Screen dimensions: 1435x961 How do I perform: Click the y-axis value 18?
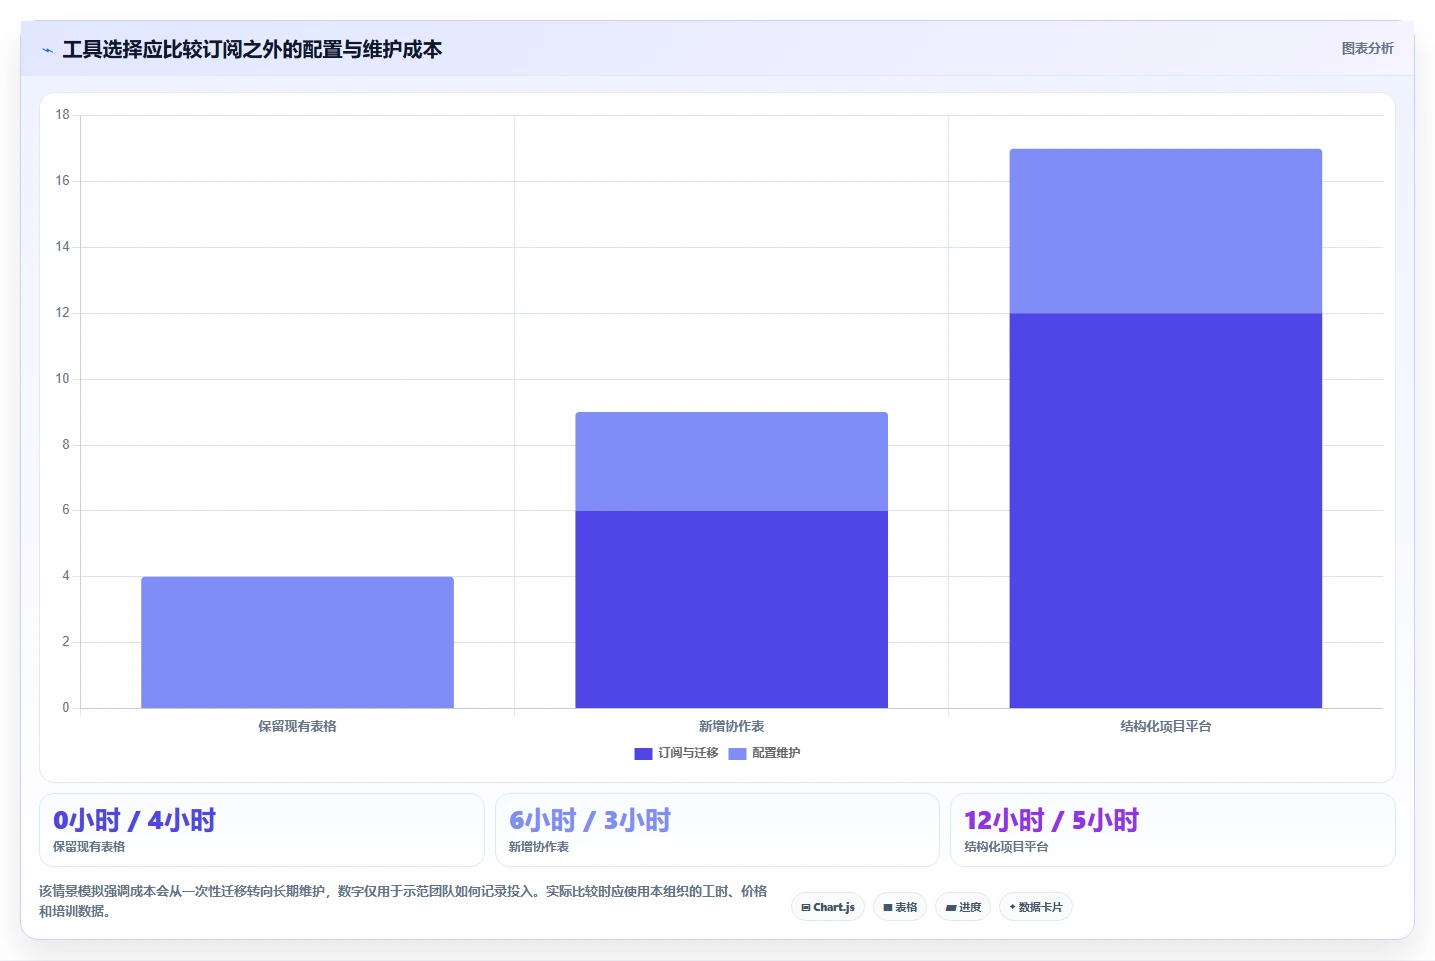(x=62, y=115)
